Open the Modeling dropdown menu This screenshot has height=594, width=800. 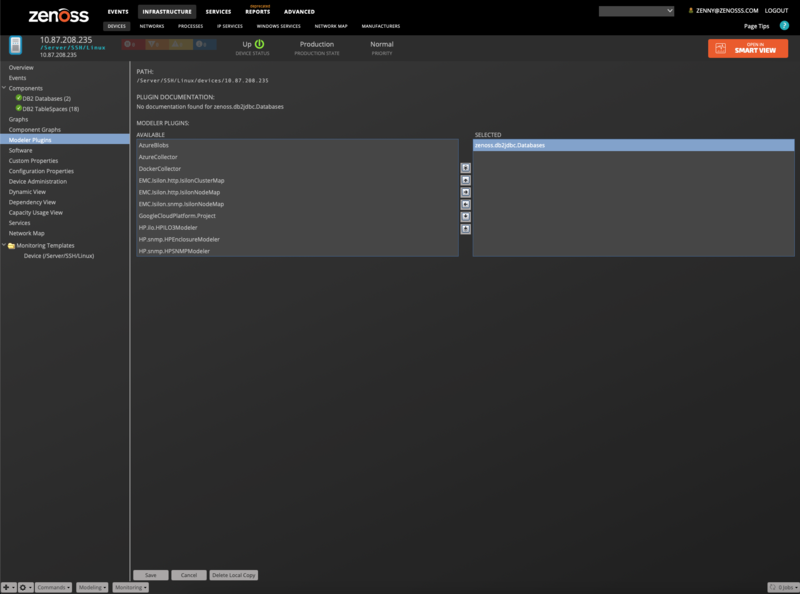92,588
